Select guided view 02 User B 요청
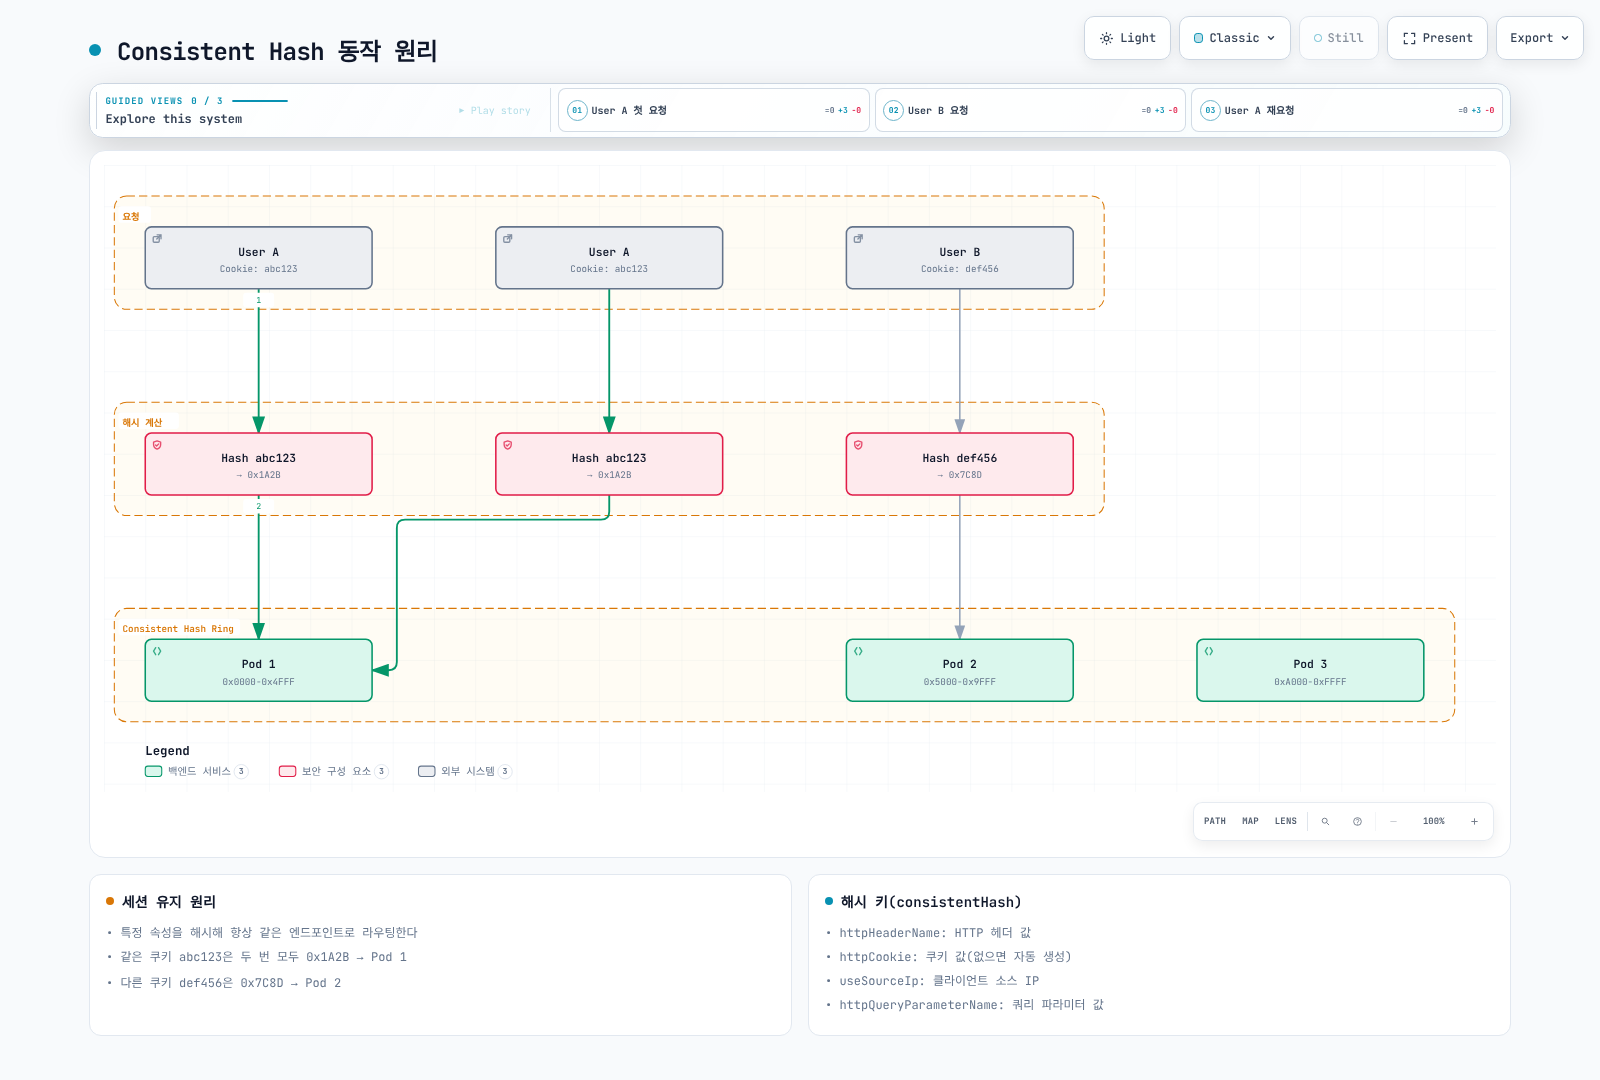1600x1080 pixels. click(1030, 110)
